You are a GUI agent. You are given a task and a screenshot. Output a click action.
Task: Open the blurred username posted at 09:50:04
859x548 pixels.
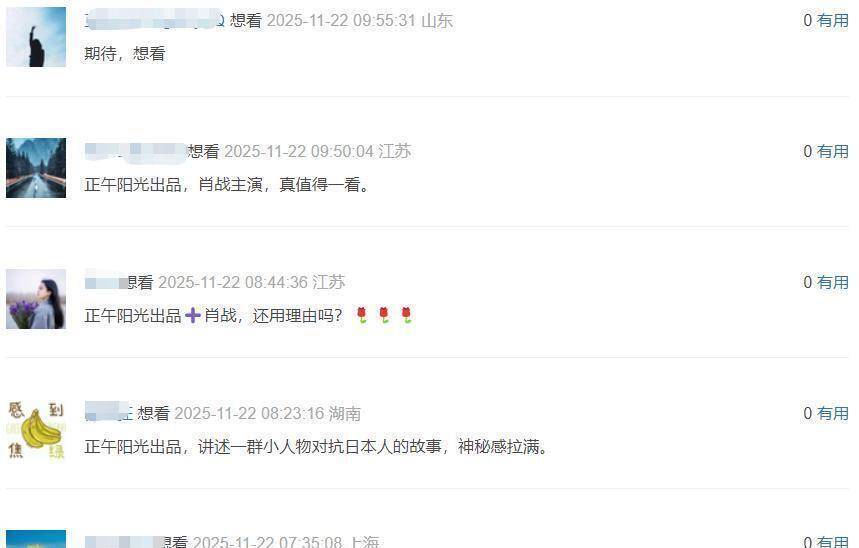pyautogui.click(x=135, y=151)
